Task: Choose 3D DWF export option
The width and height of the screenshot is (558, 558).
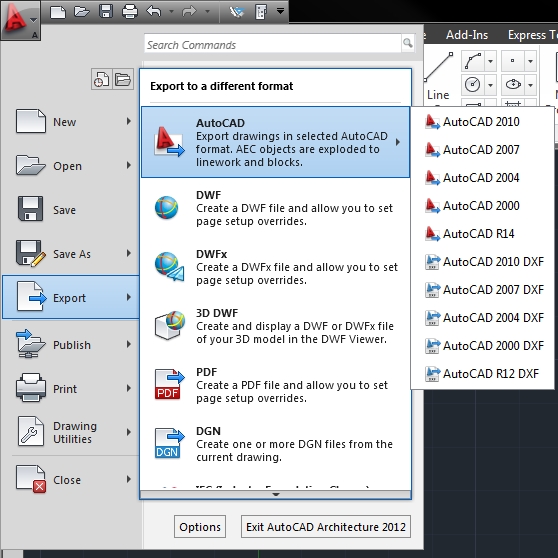Action: [x=275, y=326]
